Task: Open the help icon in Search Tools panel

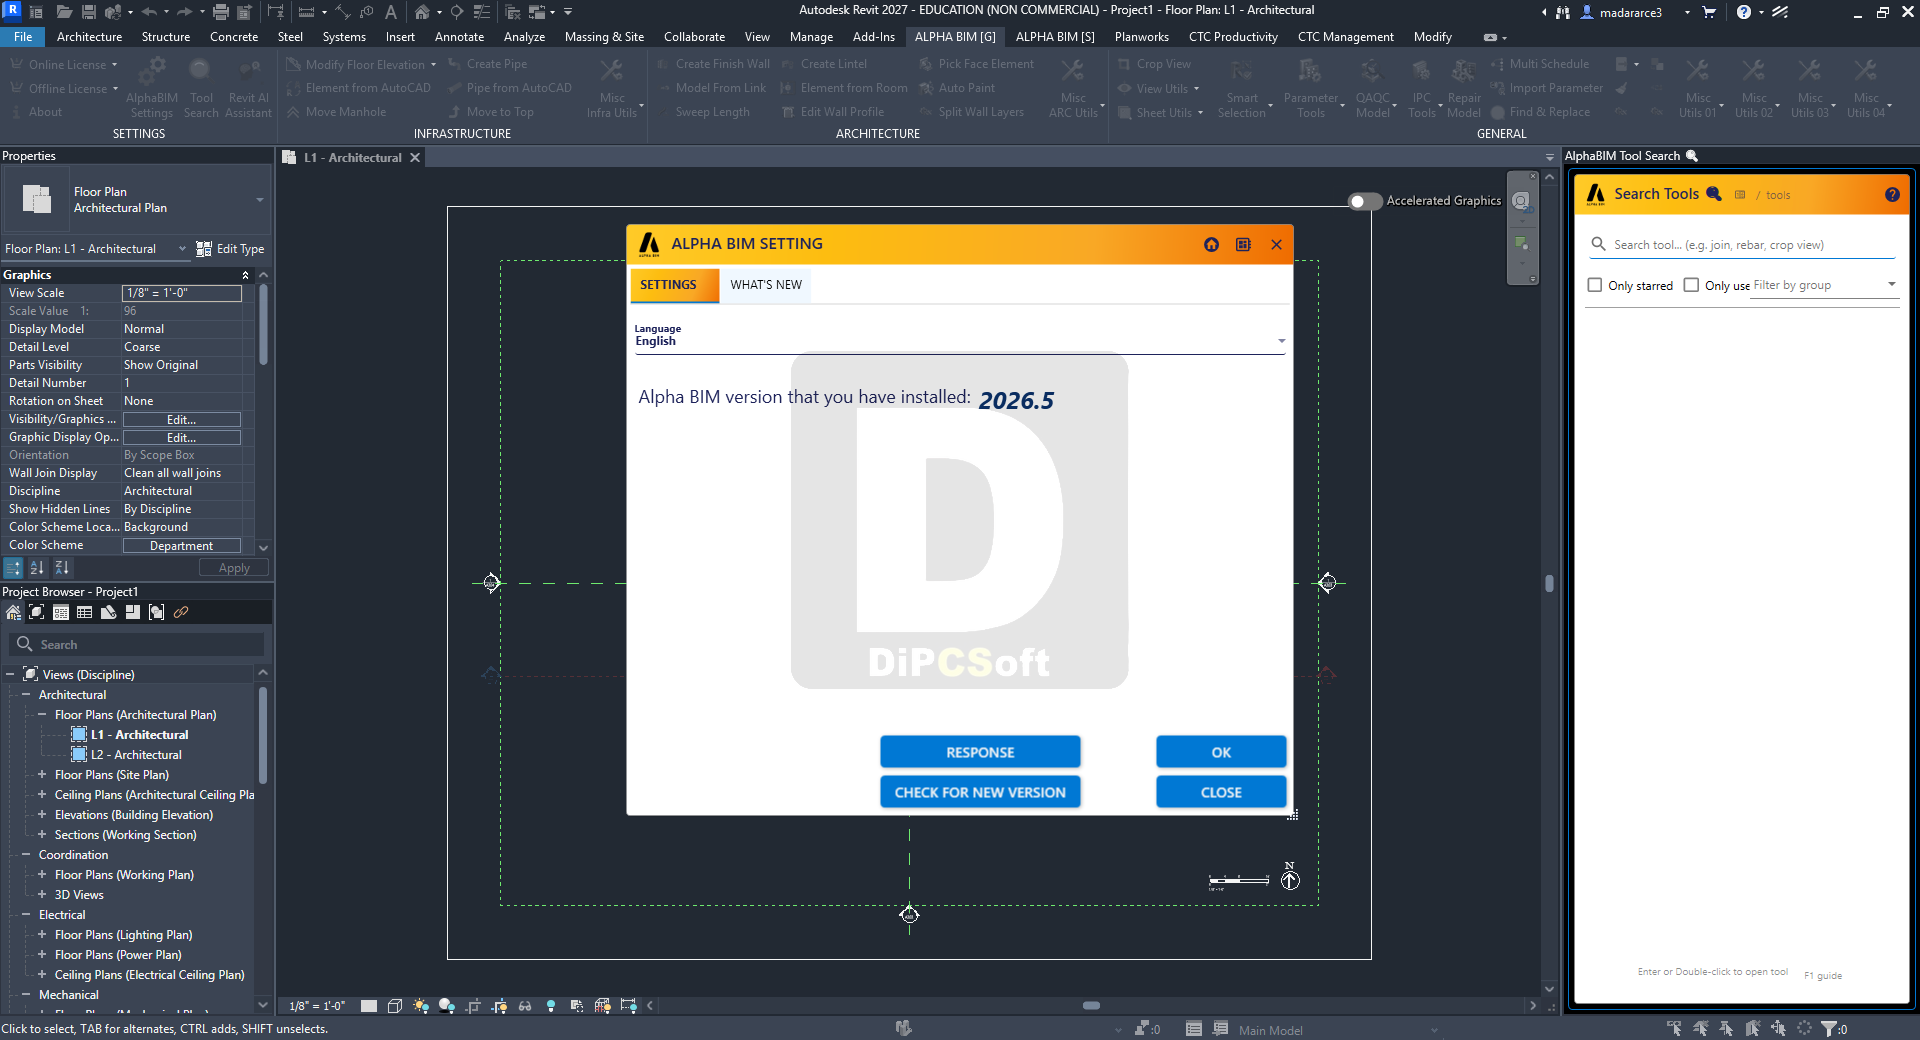Action: (1892, 195)
